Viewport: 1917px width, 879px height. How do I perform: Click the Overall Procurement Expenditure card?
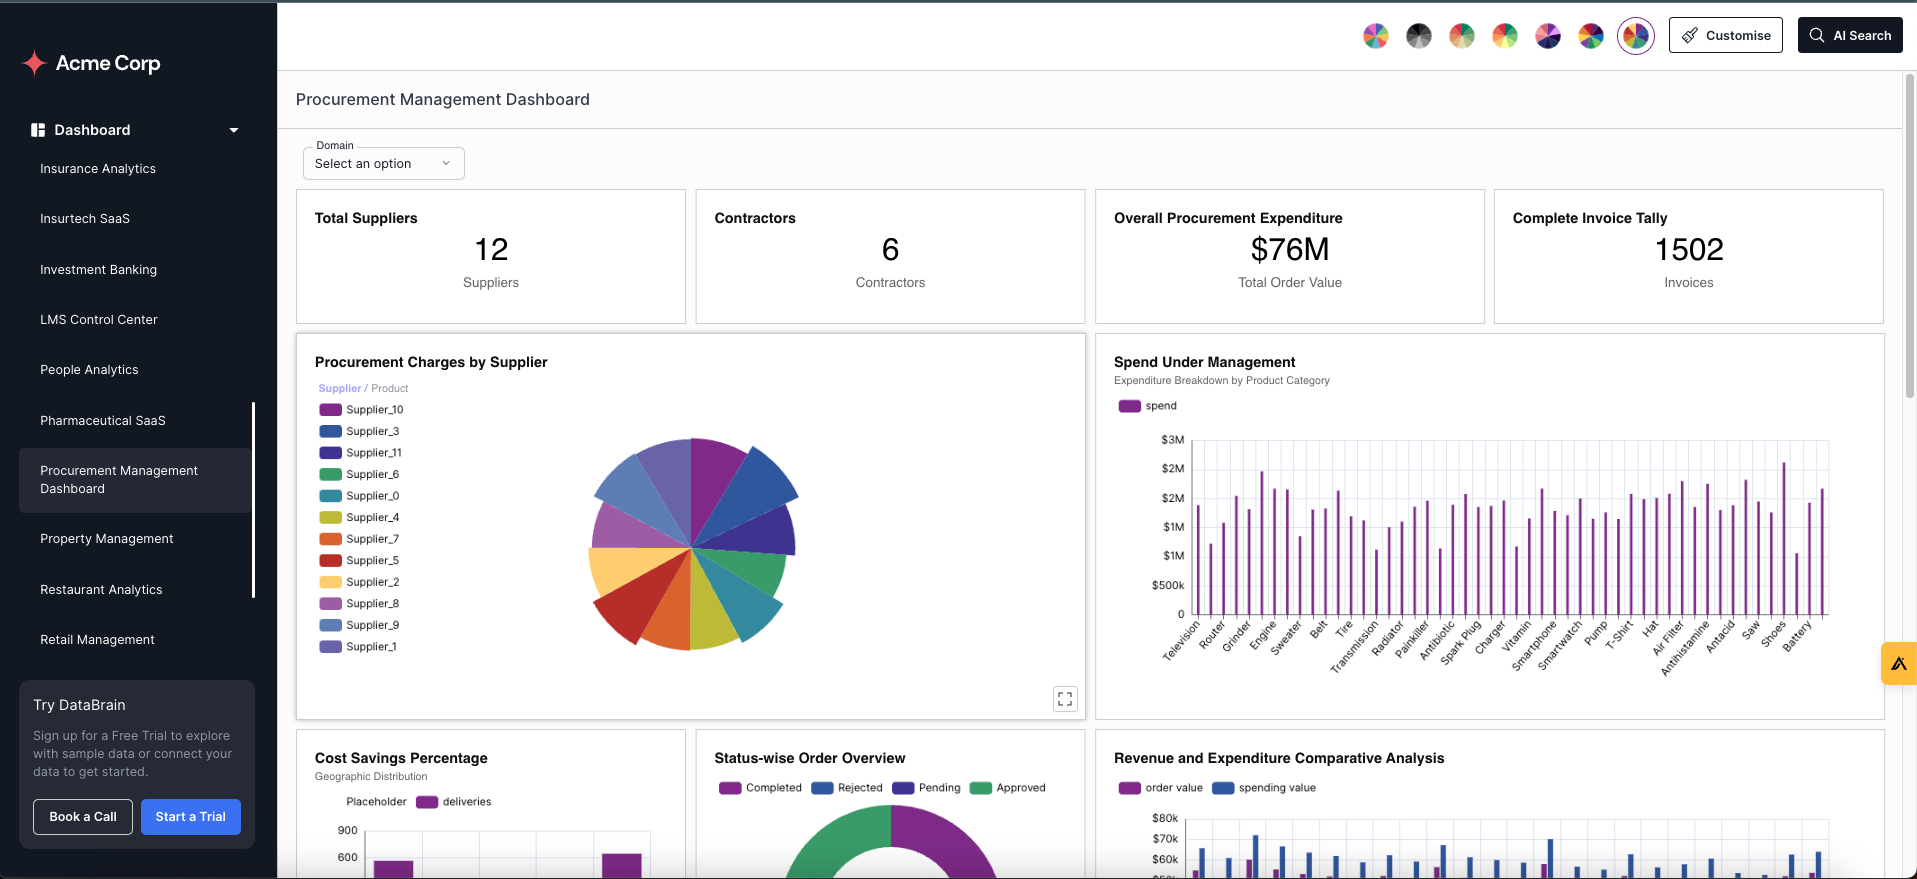[1290, 256]
